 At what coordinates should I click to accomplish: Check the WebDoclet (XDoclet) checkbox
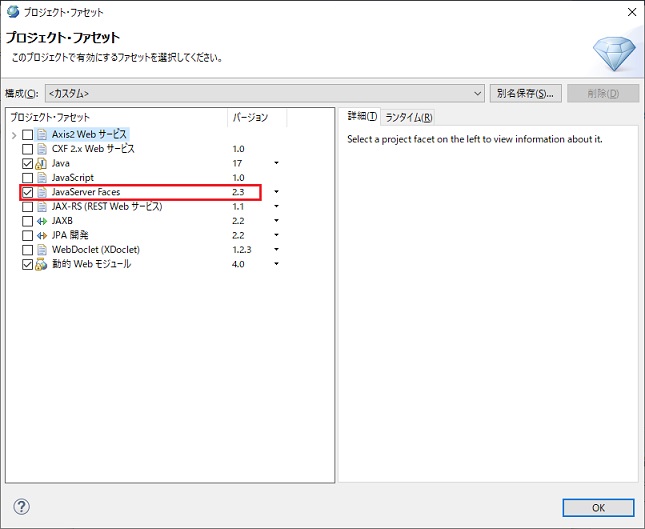27,250
